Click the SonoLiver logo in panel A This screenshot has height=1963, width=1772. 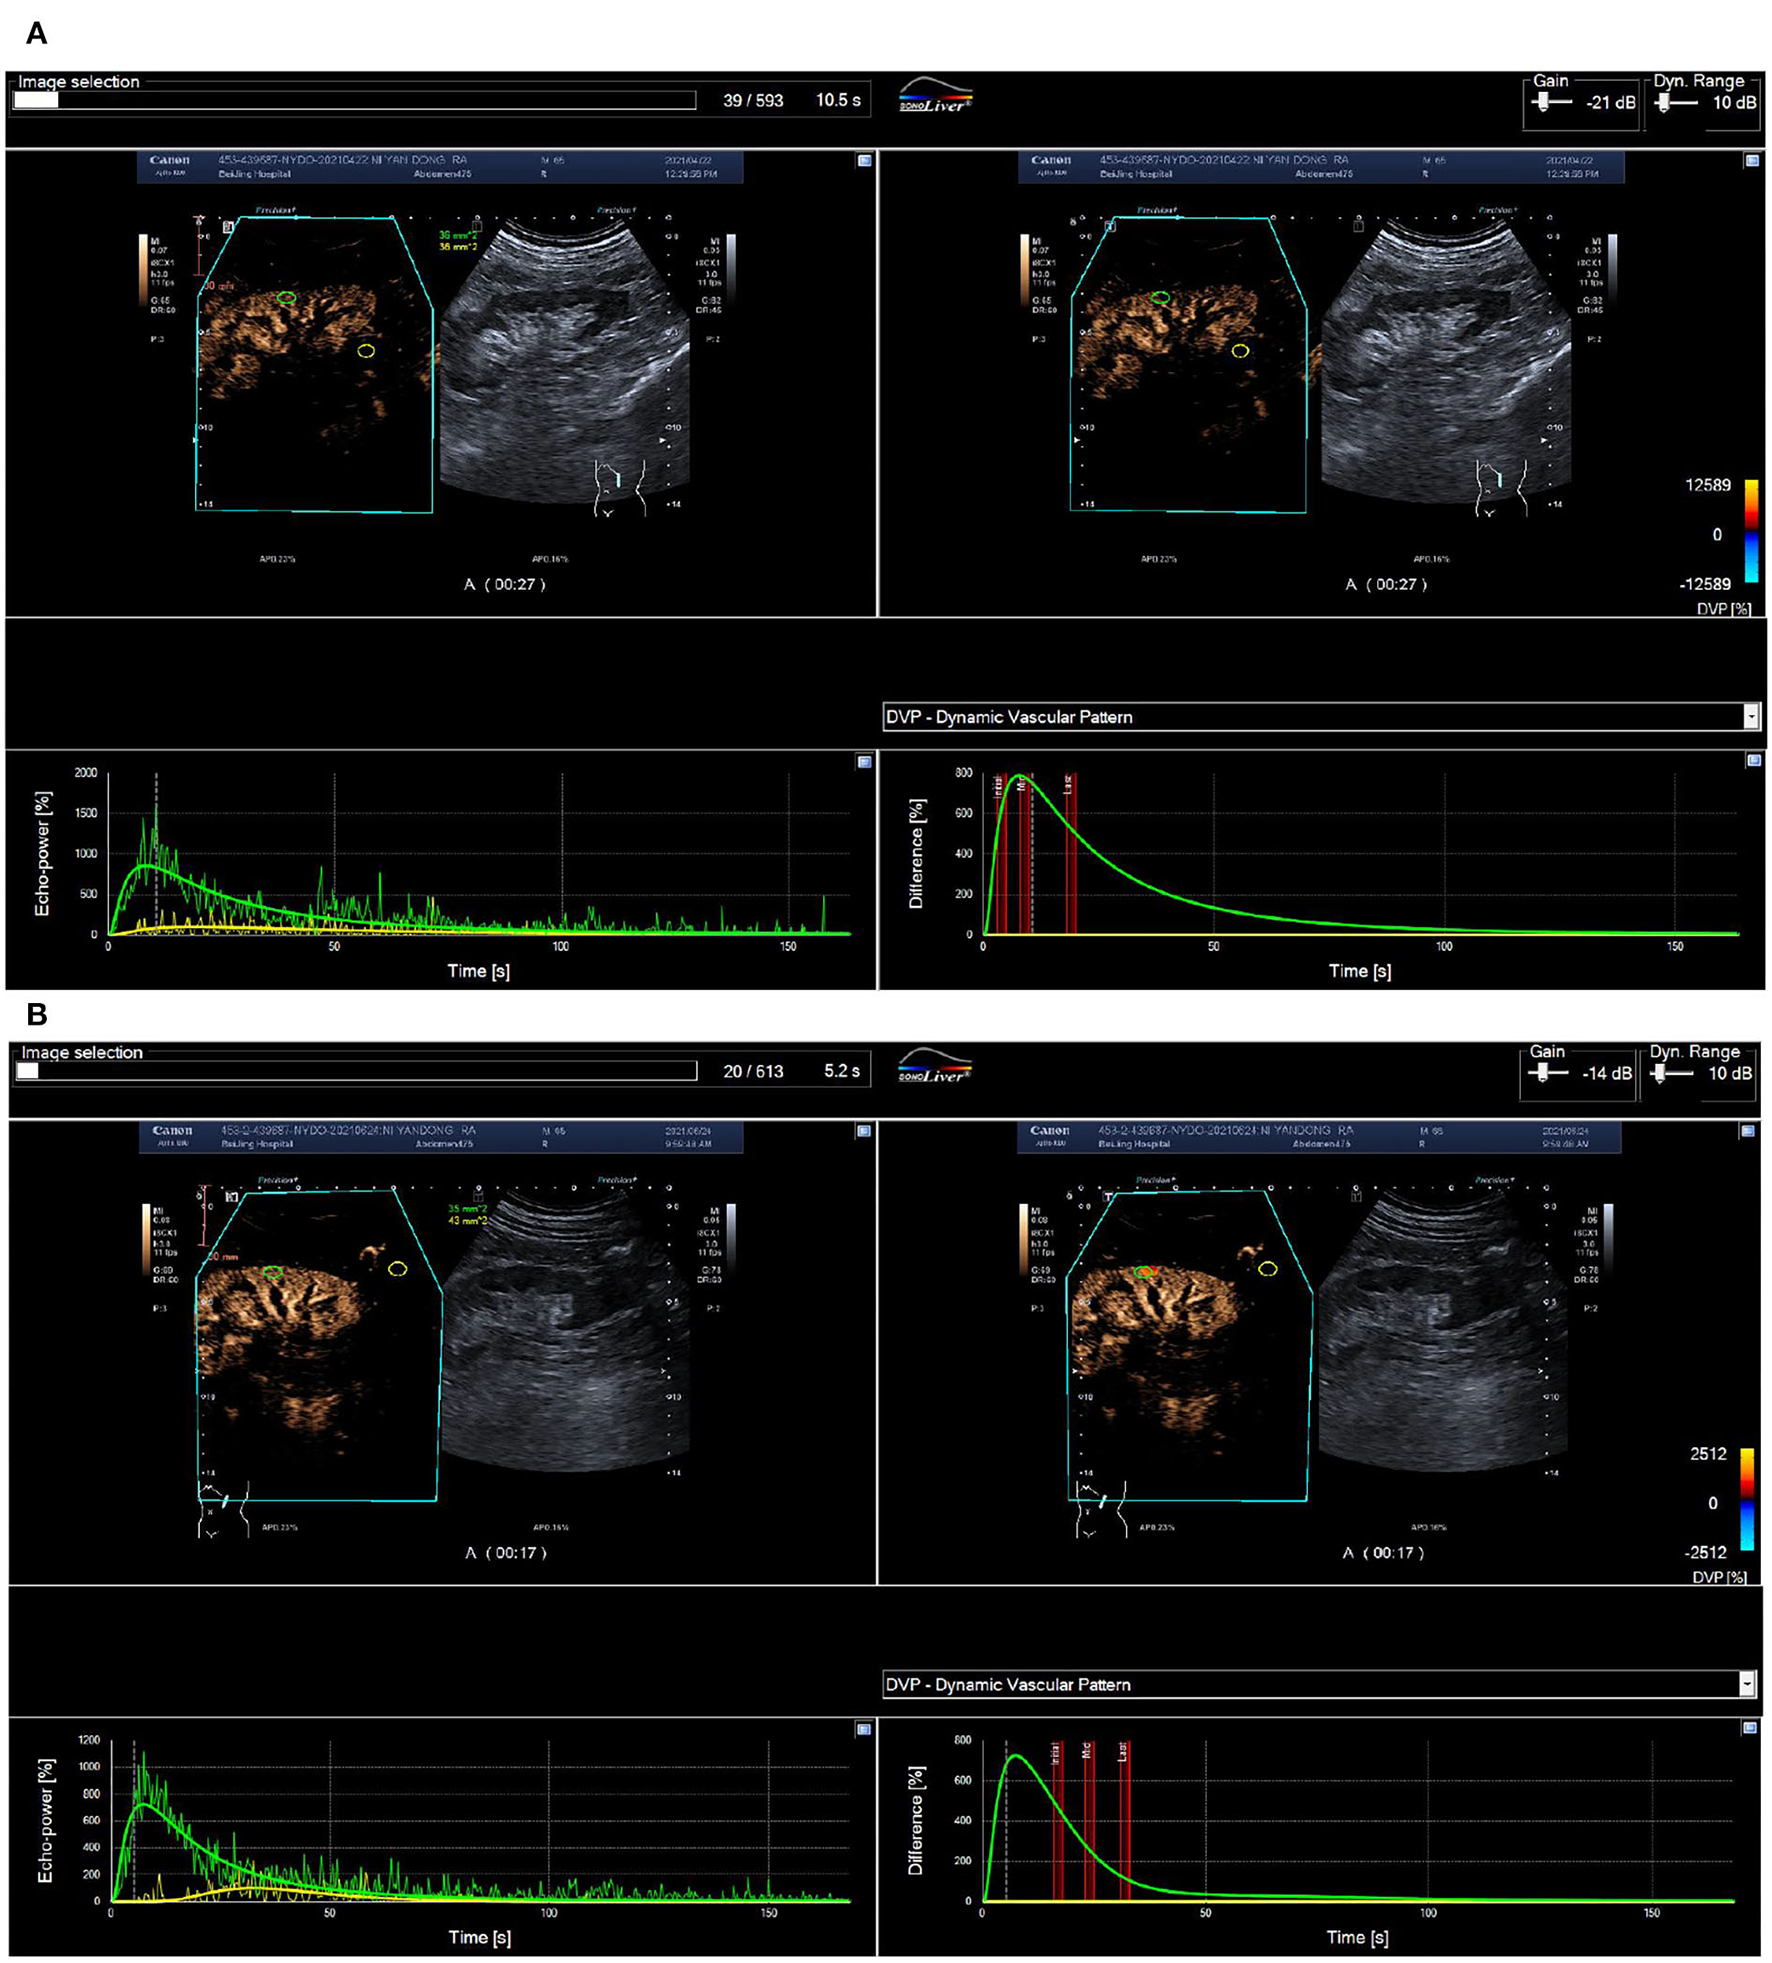(x=935, y=97)
